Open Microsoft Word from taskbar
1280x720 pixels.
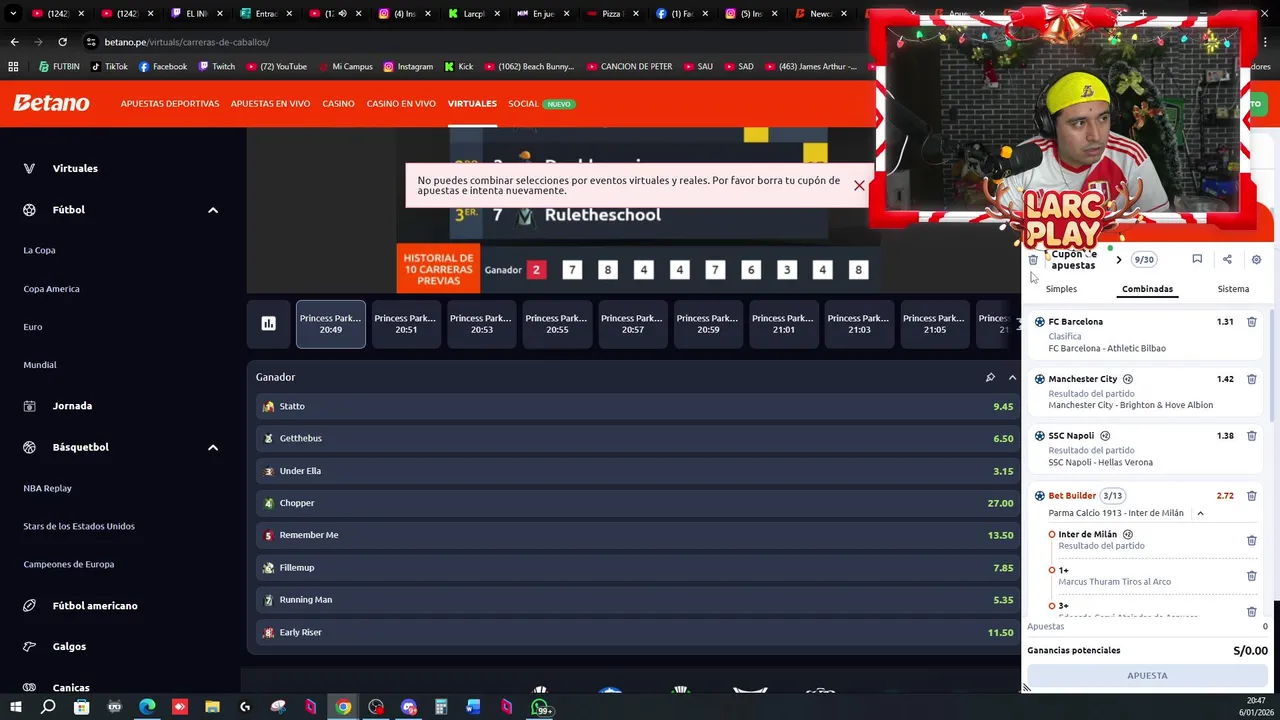473,707
